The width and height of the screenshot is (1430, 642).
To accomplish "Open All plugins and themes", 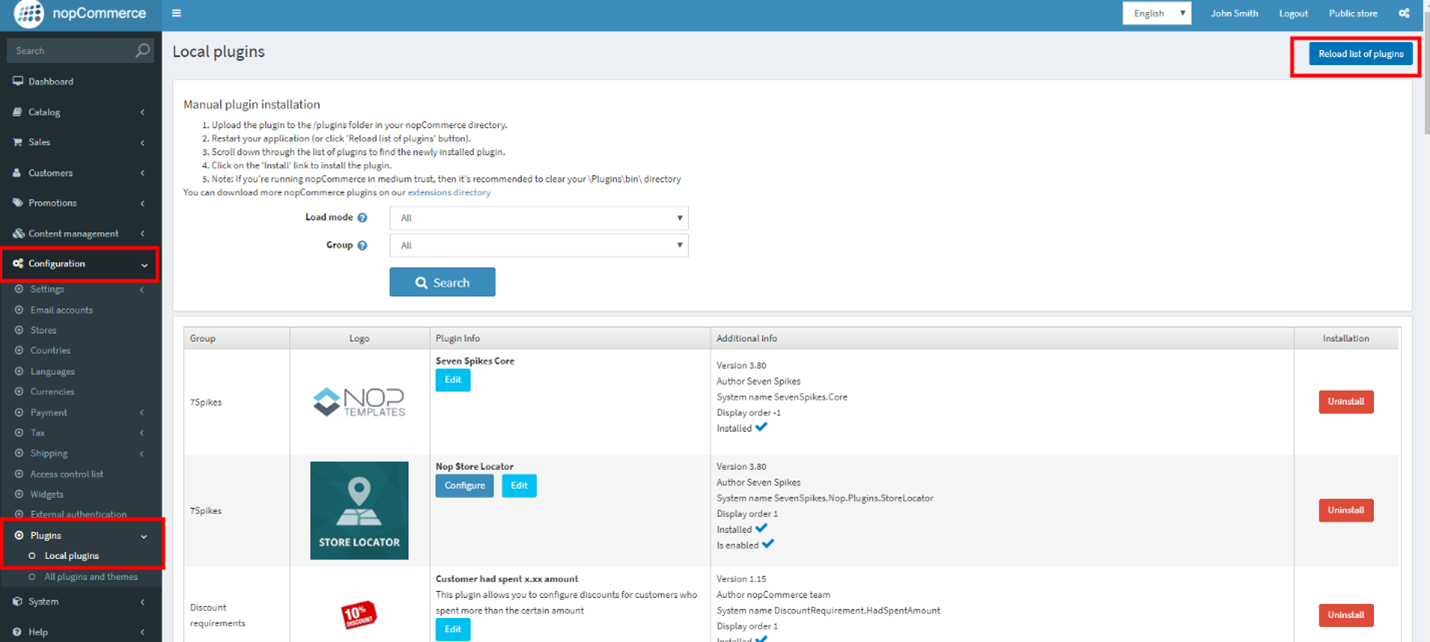I will [91, 577].
